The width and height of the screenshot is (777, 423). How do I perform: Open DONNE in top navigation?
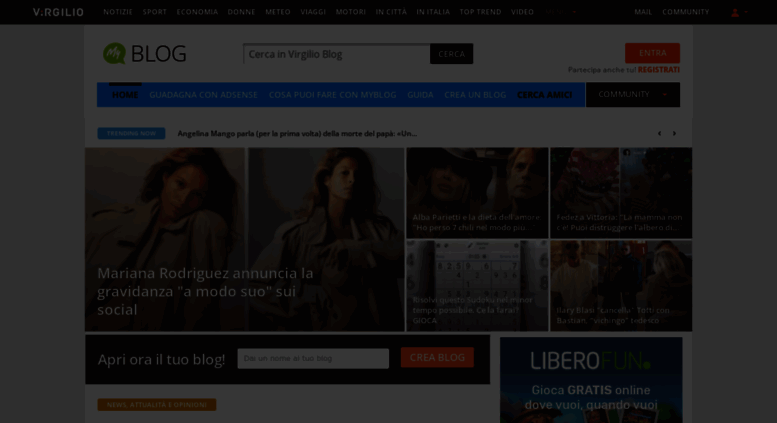coord(241,12)
